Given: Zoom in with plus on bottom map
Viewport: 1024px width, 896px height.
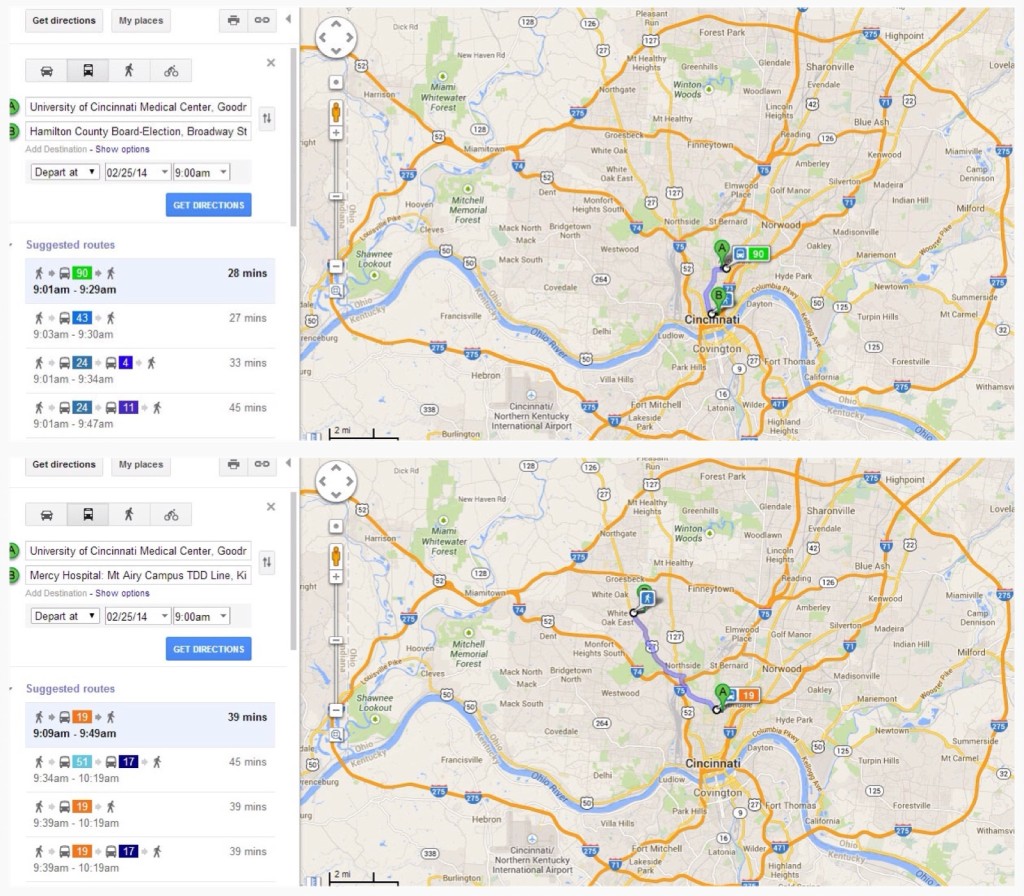Looking at the screenshot, I should coord(336,577).
